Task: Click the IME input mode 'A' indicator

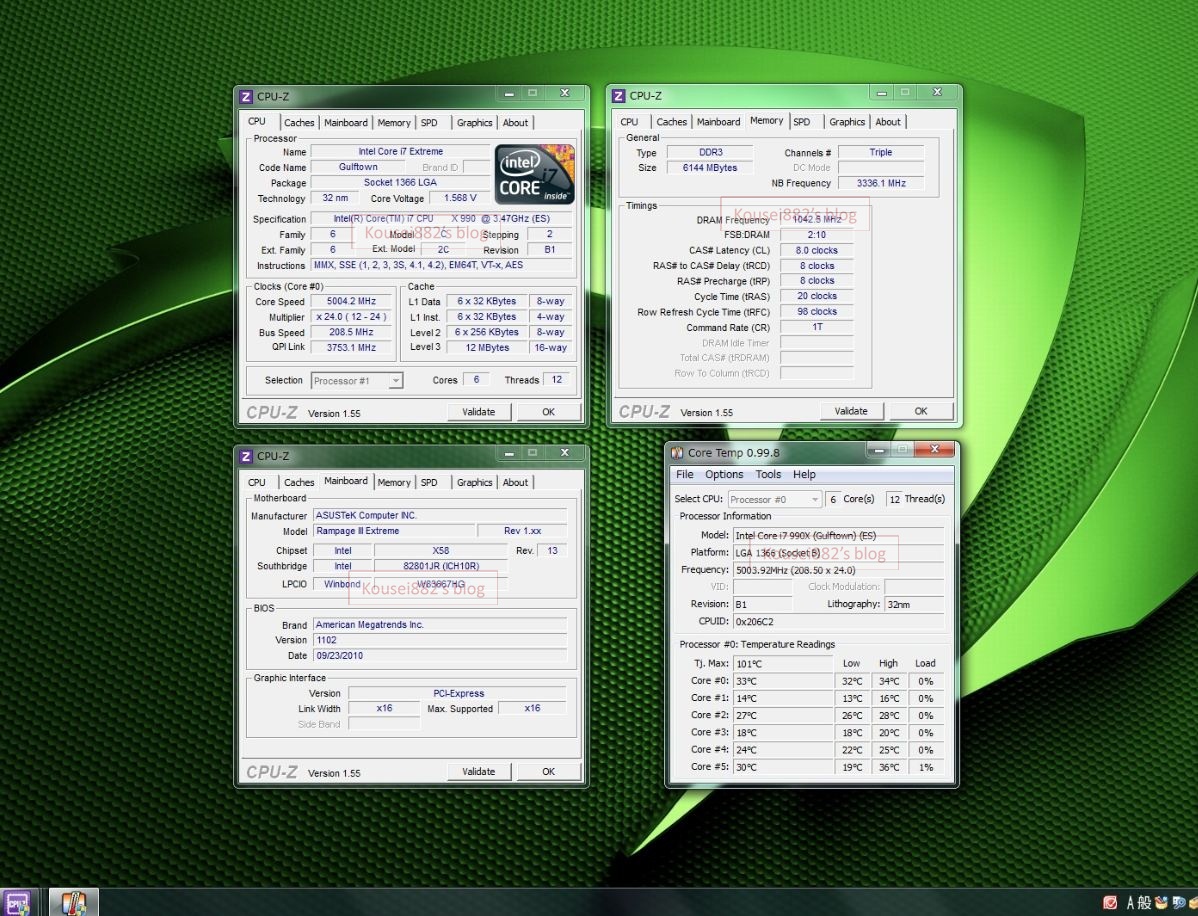Action: pyautogui.click(x=1130, y=903)
